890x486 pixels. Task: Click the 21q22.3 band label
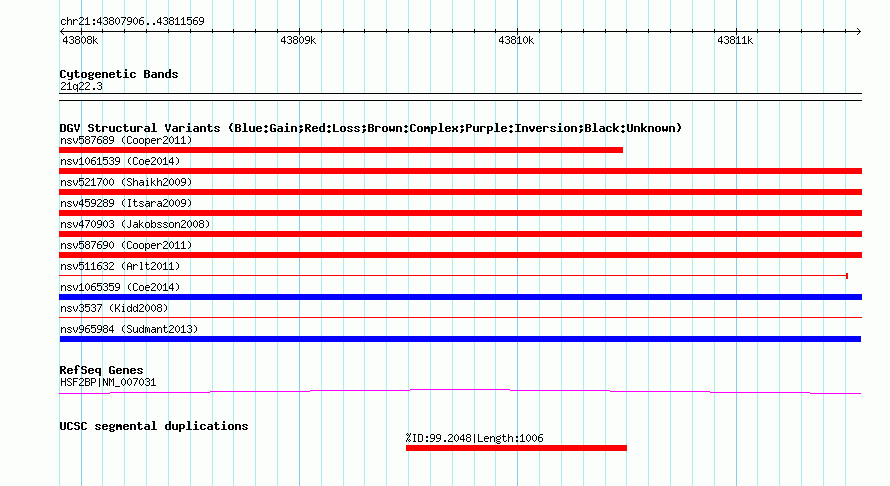81,86
